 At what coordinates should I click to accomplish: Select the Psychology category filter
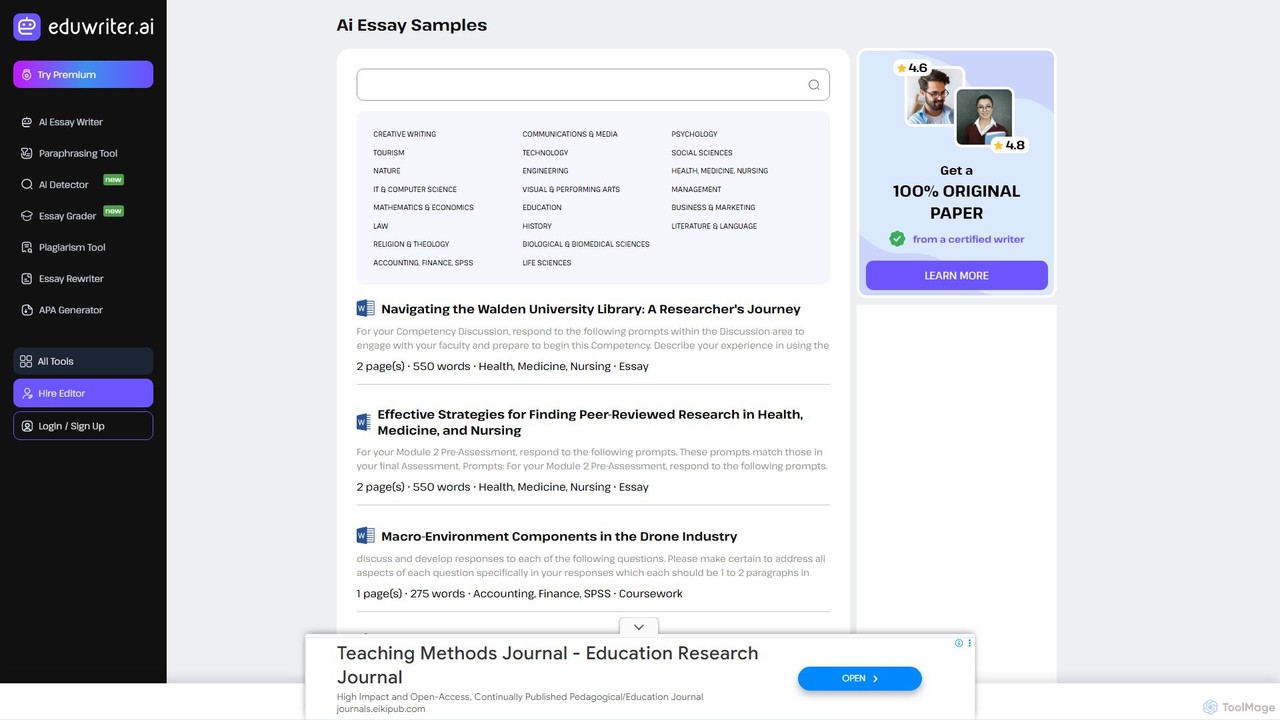[x=694, y=134]
